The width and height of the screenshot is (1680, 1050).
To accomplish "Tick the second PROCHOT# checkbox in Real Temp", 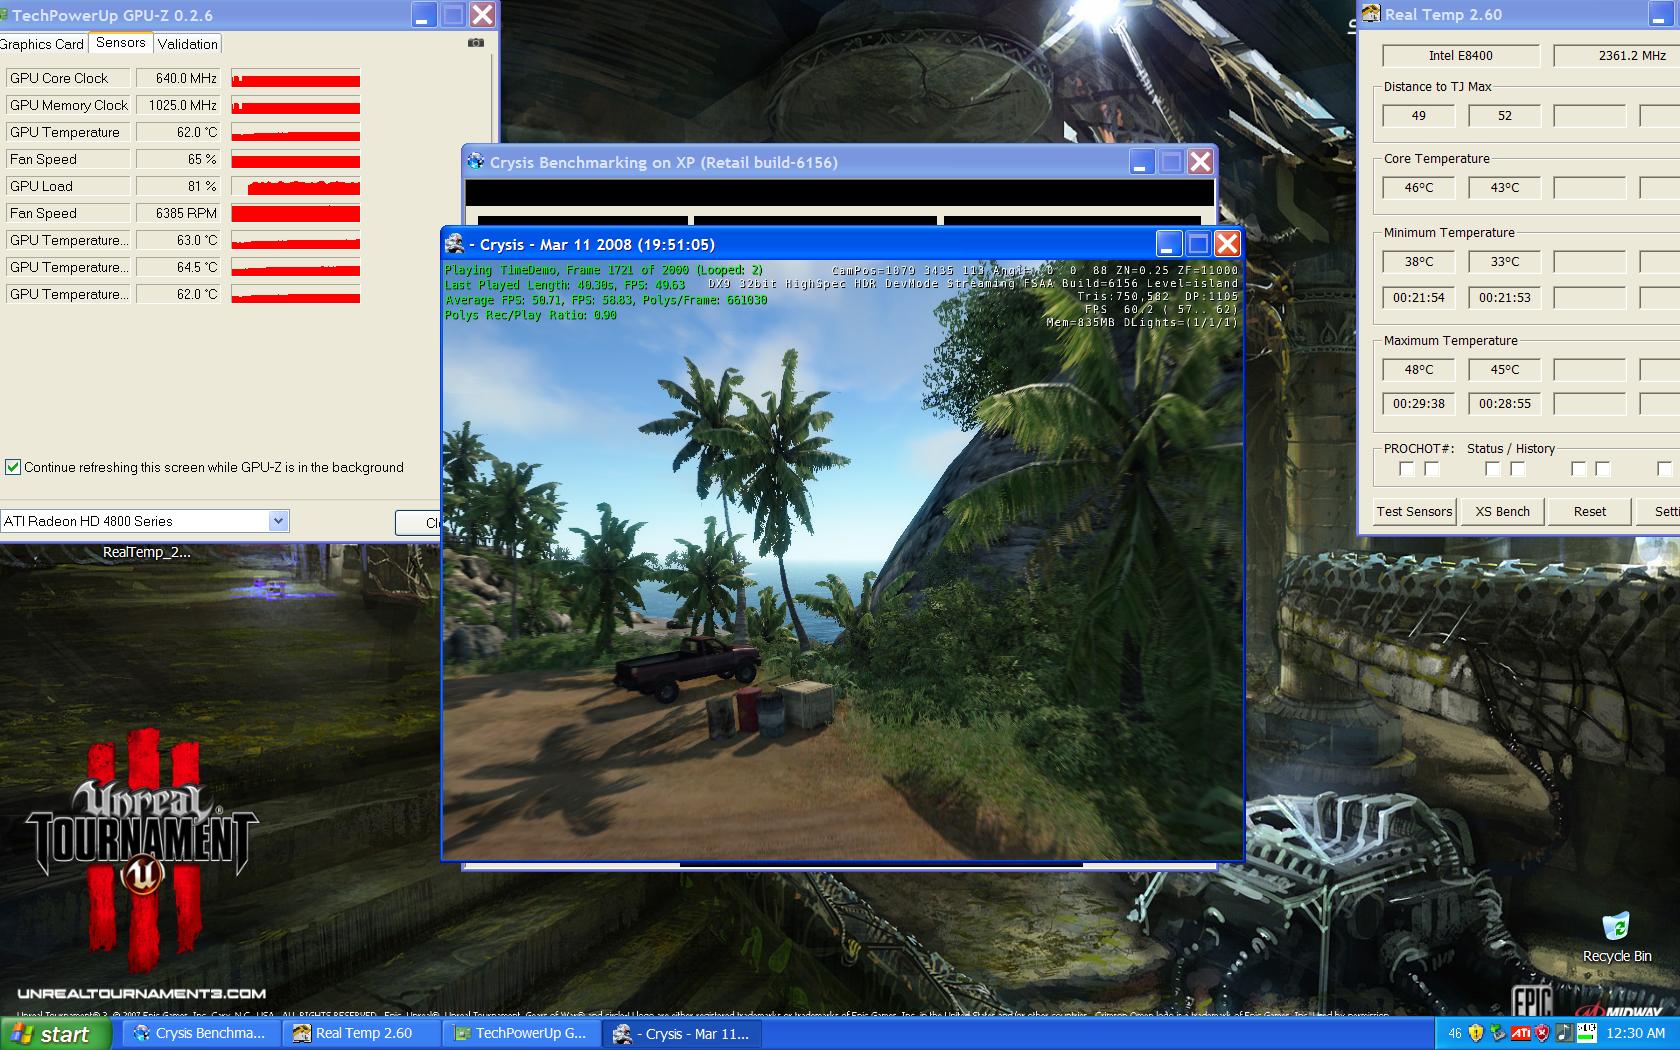I will coord(1432,469).
